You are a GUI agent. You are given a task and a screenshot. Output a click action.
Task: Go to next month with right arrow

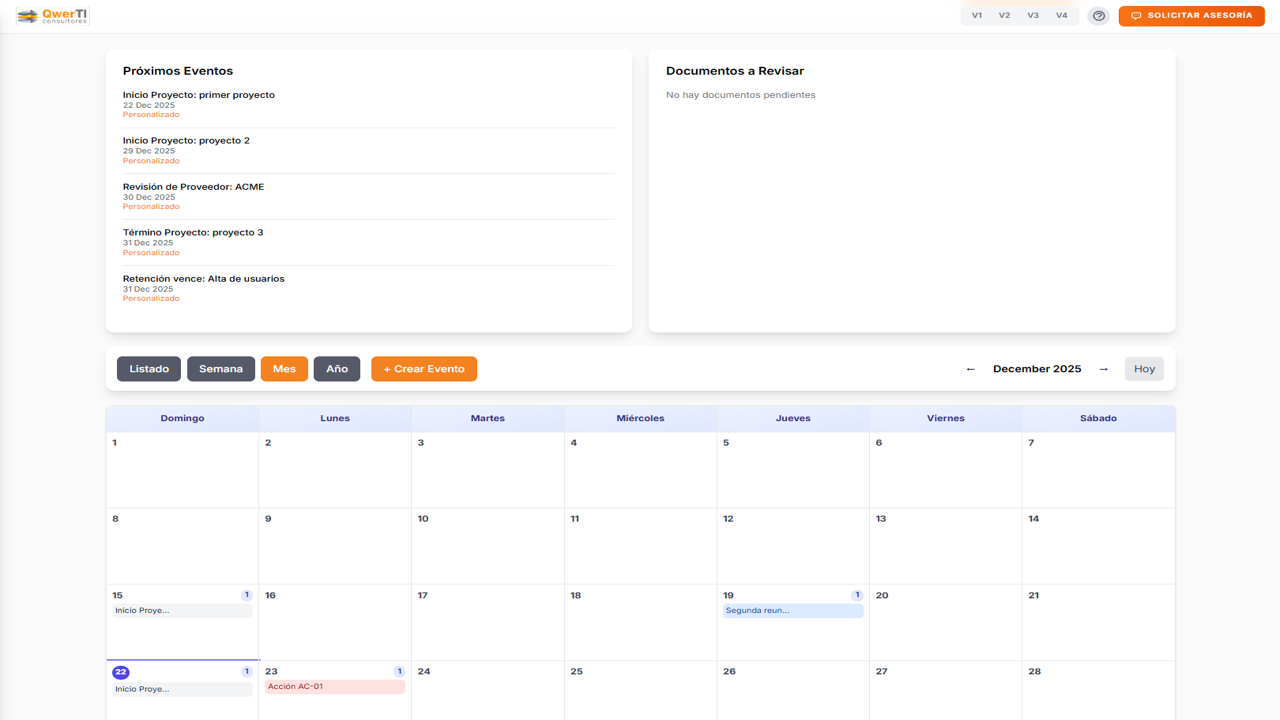[x=1103, y=369]
